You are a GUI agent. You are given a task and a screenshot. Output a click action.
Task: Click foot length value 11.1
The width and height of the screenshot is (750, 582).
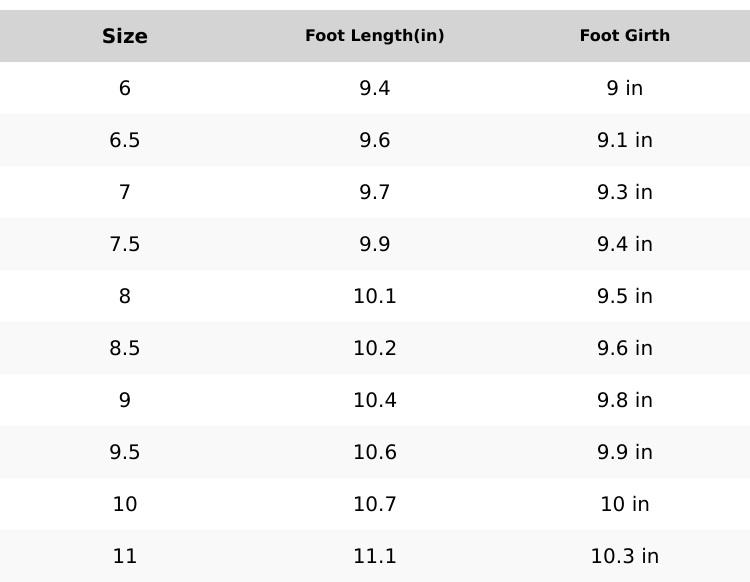(x=375, y=556)
